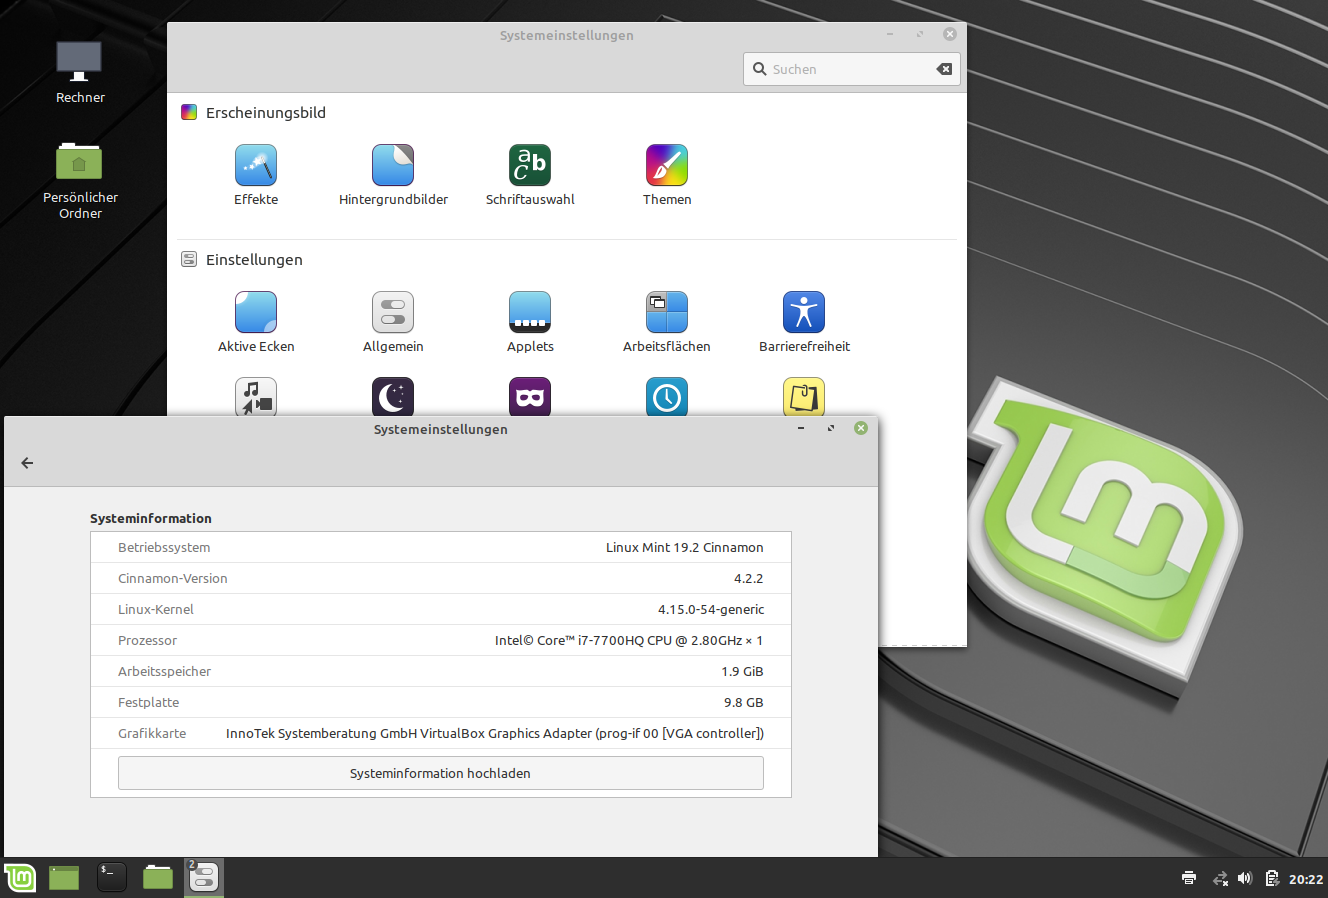Go back using the arrow button
The image size is (1328, 898).
[27, 463]
